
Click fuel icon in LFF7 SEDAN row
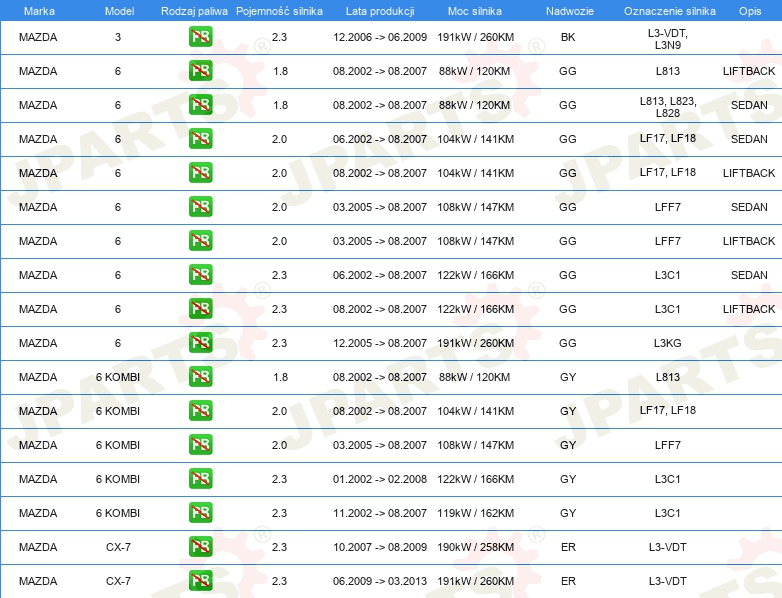(x=200, y=207)
